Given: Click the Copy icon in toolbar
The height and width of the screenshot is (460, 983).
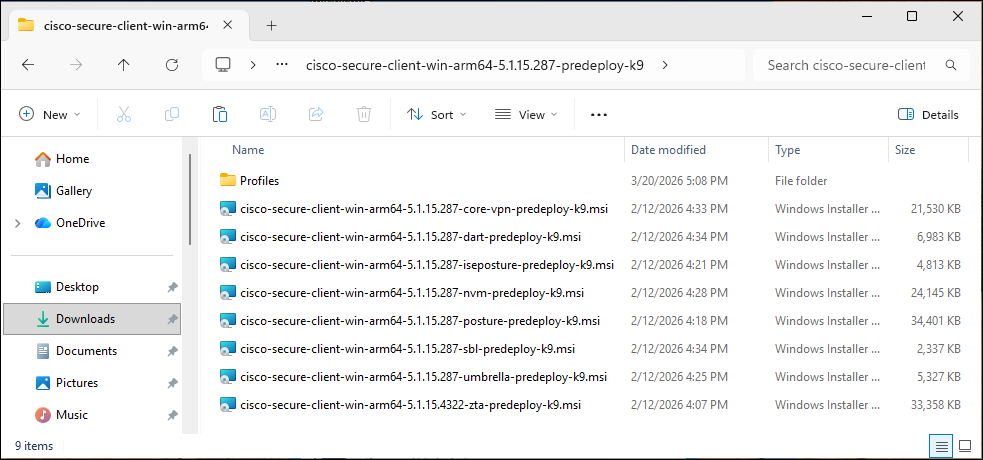Looking at the screenshot, I should coord(172,114).
